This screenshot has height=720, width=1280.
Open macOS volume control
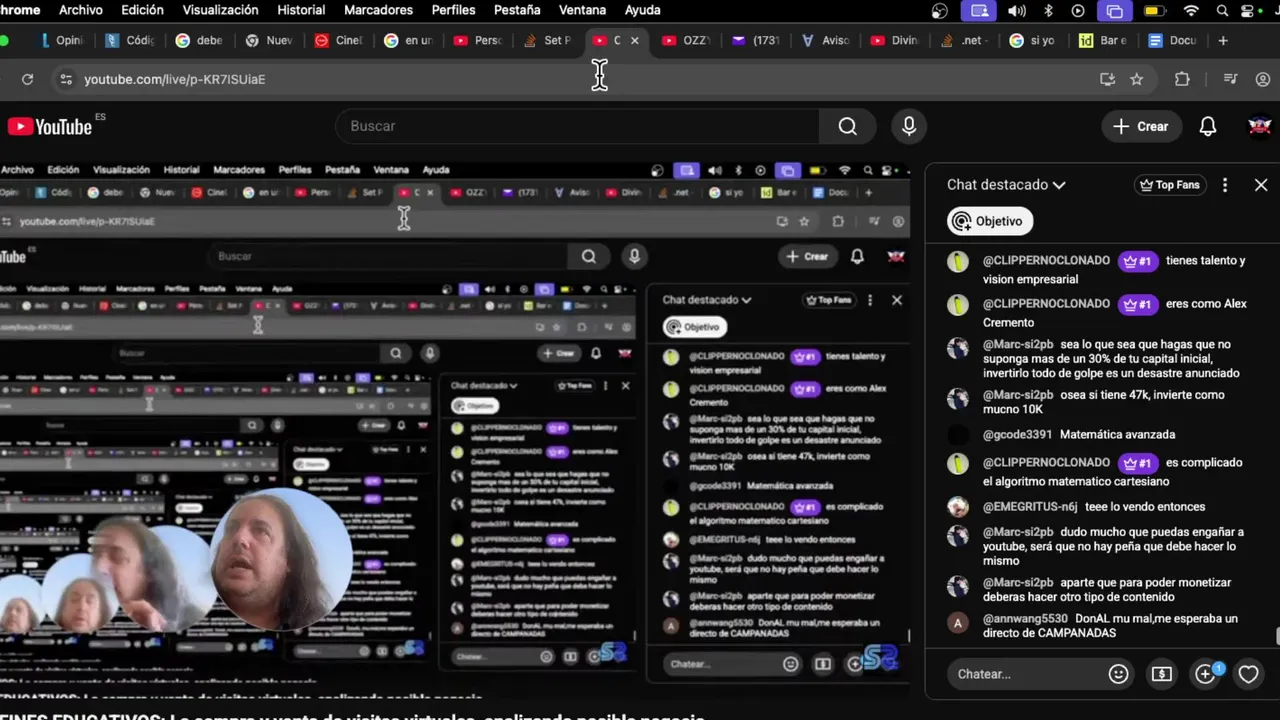[1017, 11]
